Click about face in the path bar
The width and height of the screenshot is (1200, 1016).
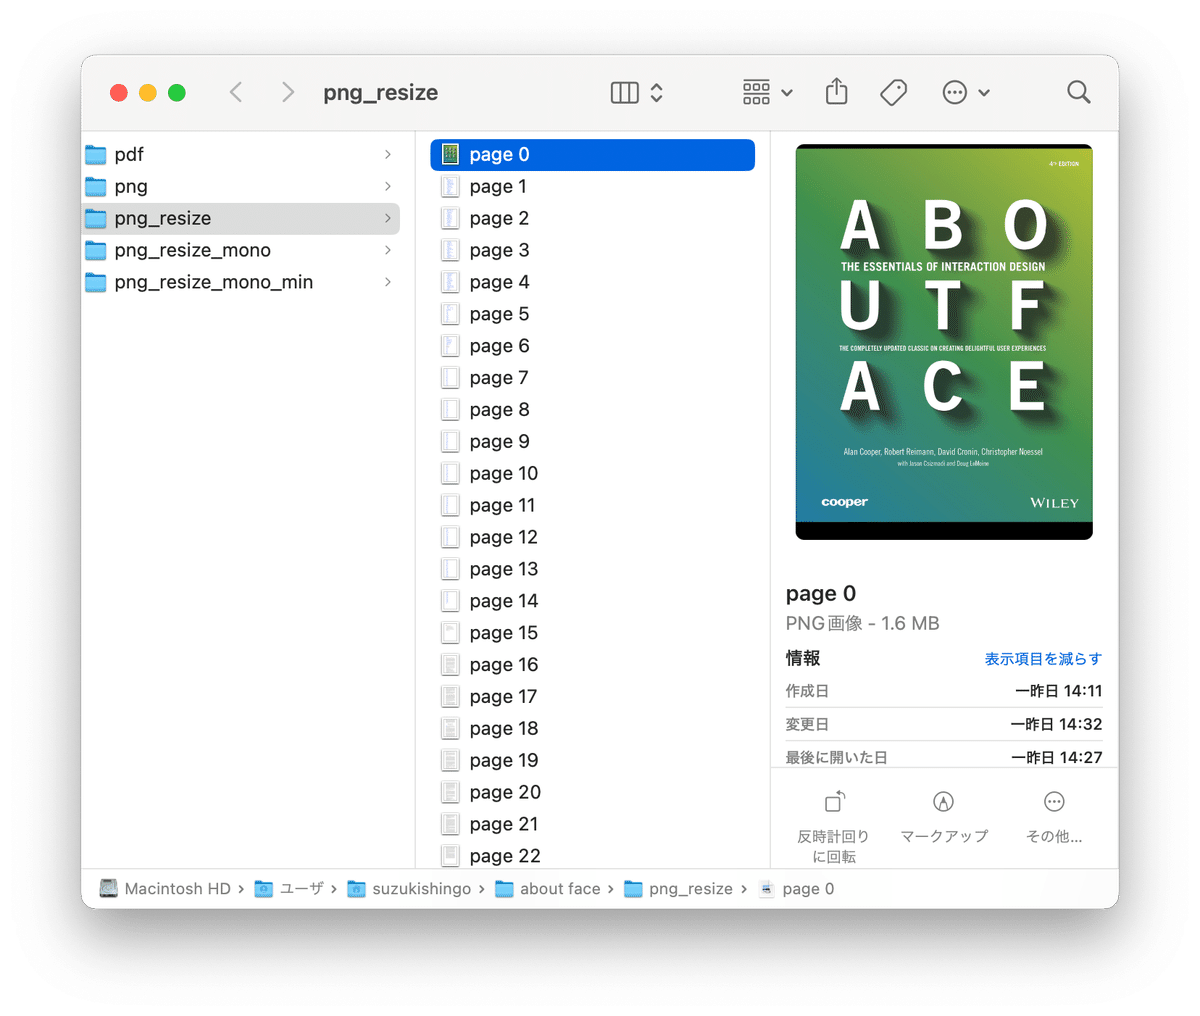(548, 889)
